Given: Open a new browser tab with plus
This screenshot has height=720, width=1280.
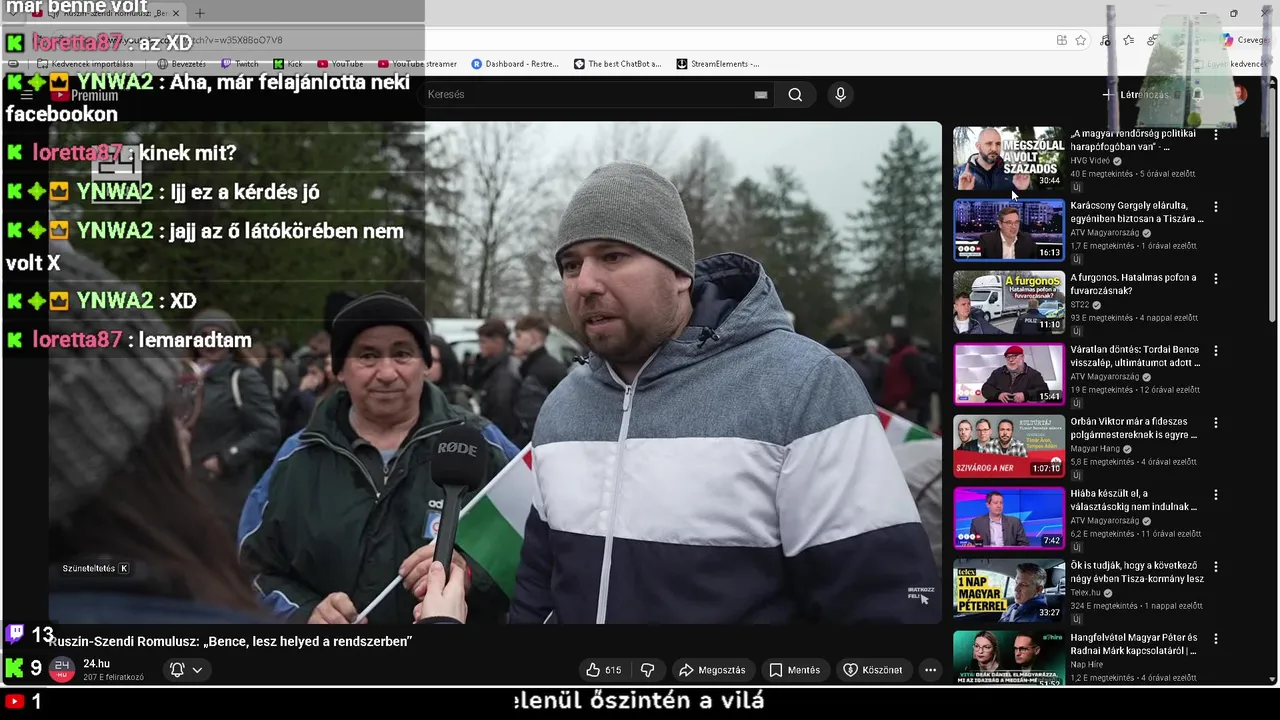Looking at the screenshot, I should tap(199, 13).
